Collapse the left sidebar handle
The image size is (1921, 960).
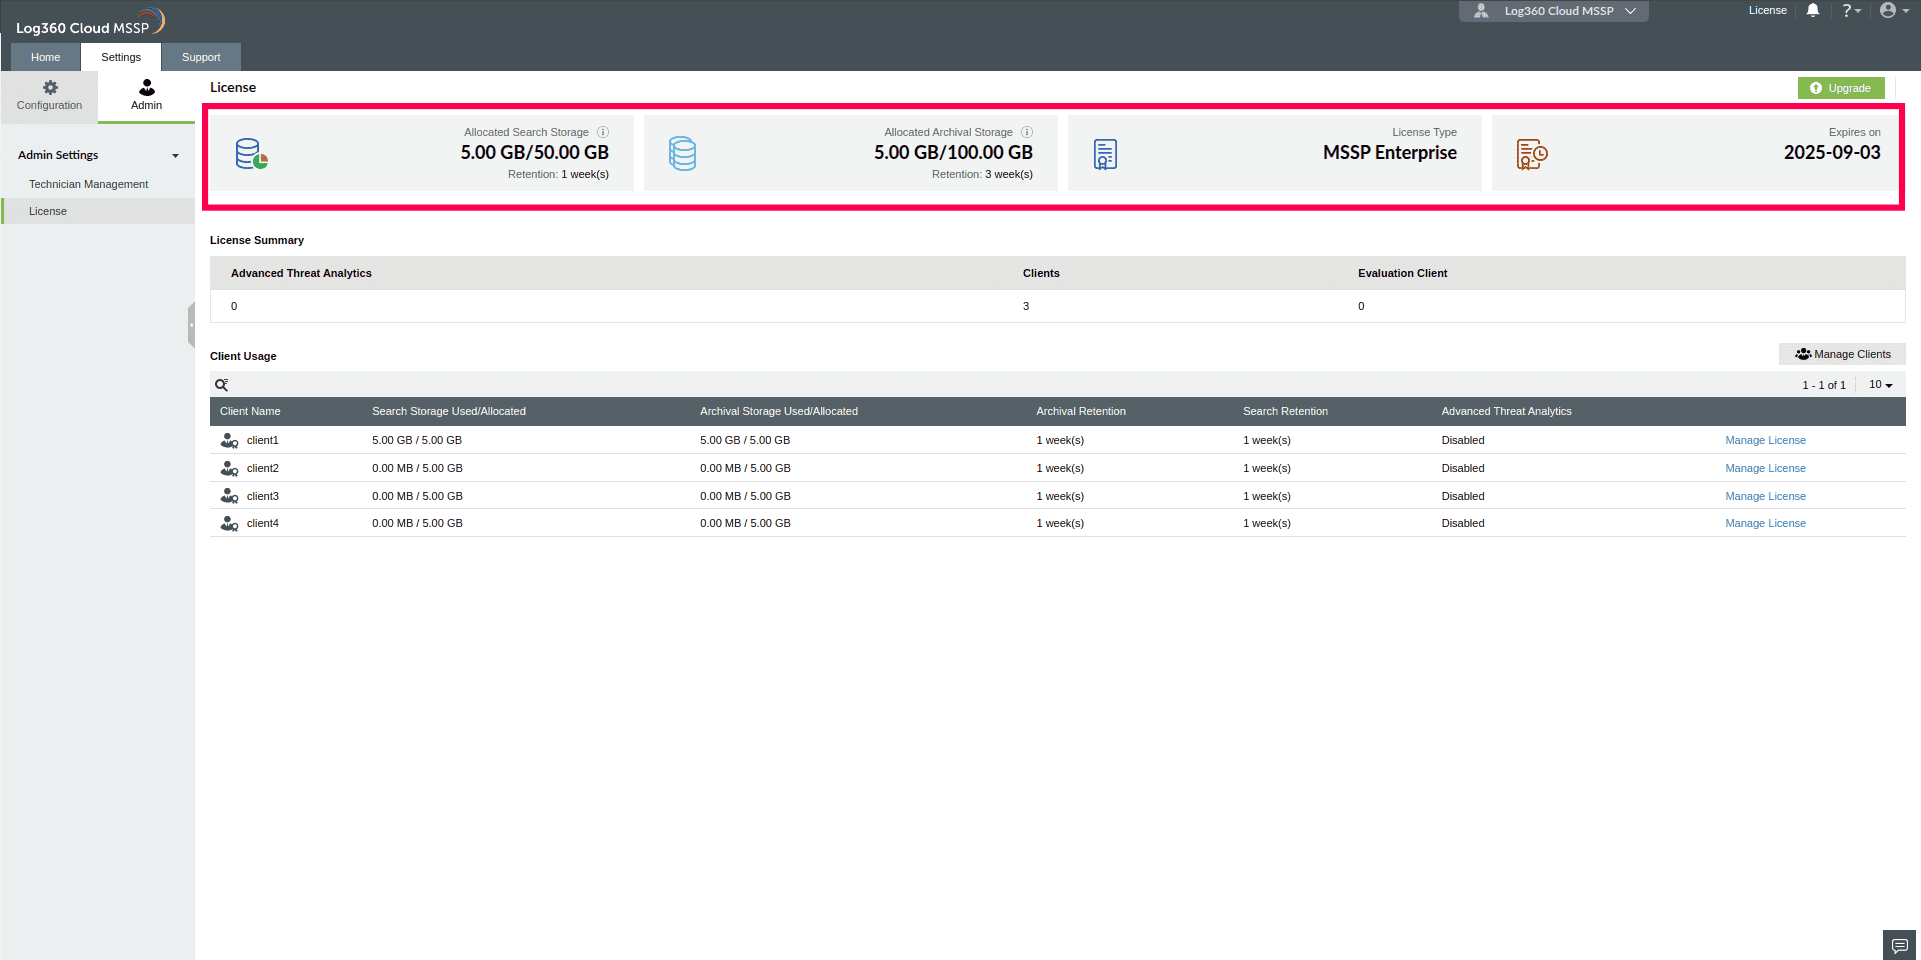pos(191,325)
